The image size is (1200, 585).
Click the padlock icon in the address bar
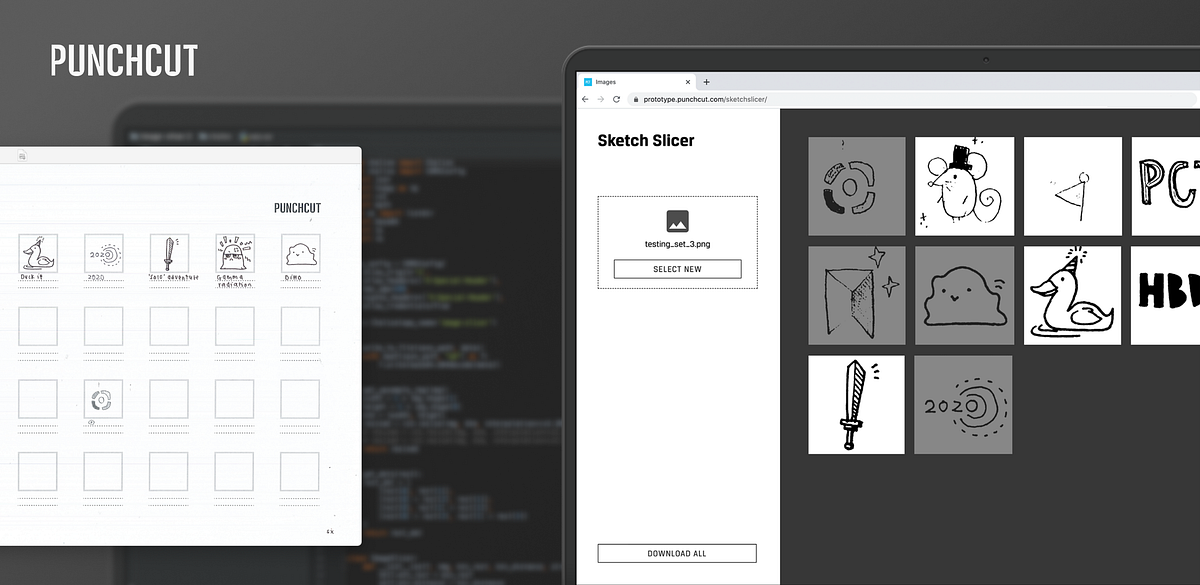pyautogui.click(x=636, y=100)
